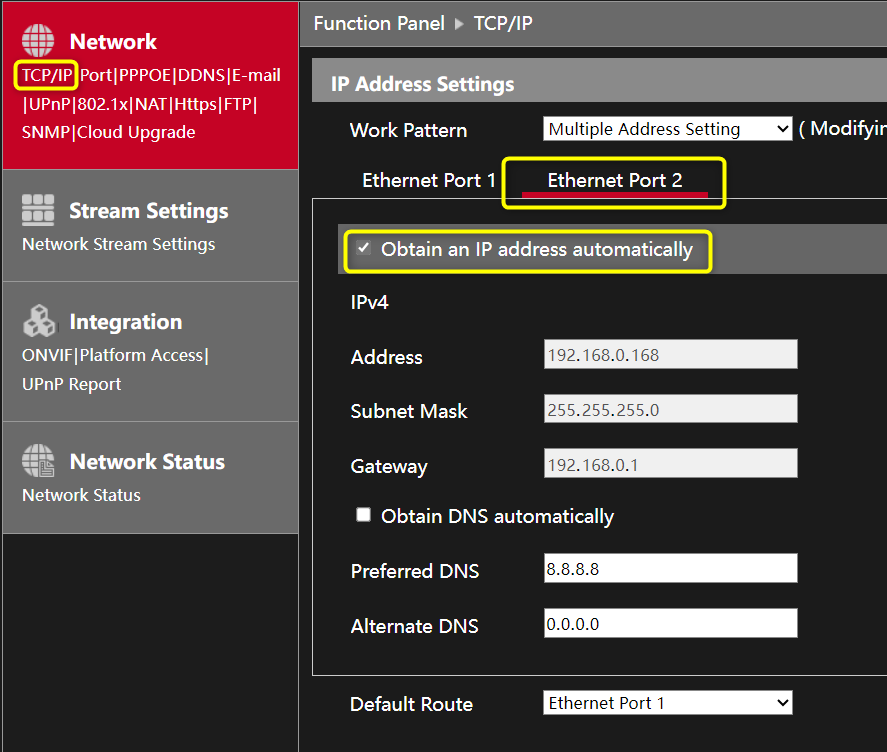The width and height of the screenshot is (887, 752).
Task: Open the TCP/IP settings link
Action: coord(47,75)
